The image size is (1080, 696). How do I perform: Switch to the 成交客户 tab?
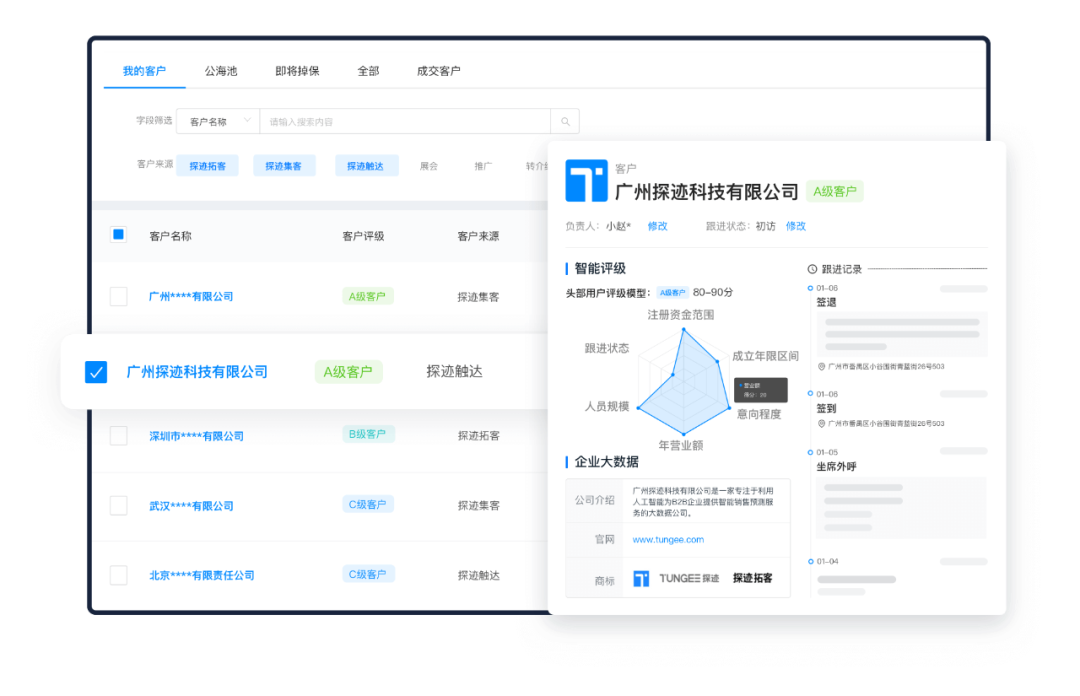[x=437, y=70]
